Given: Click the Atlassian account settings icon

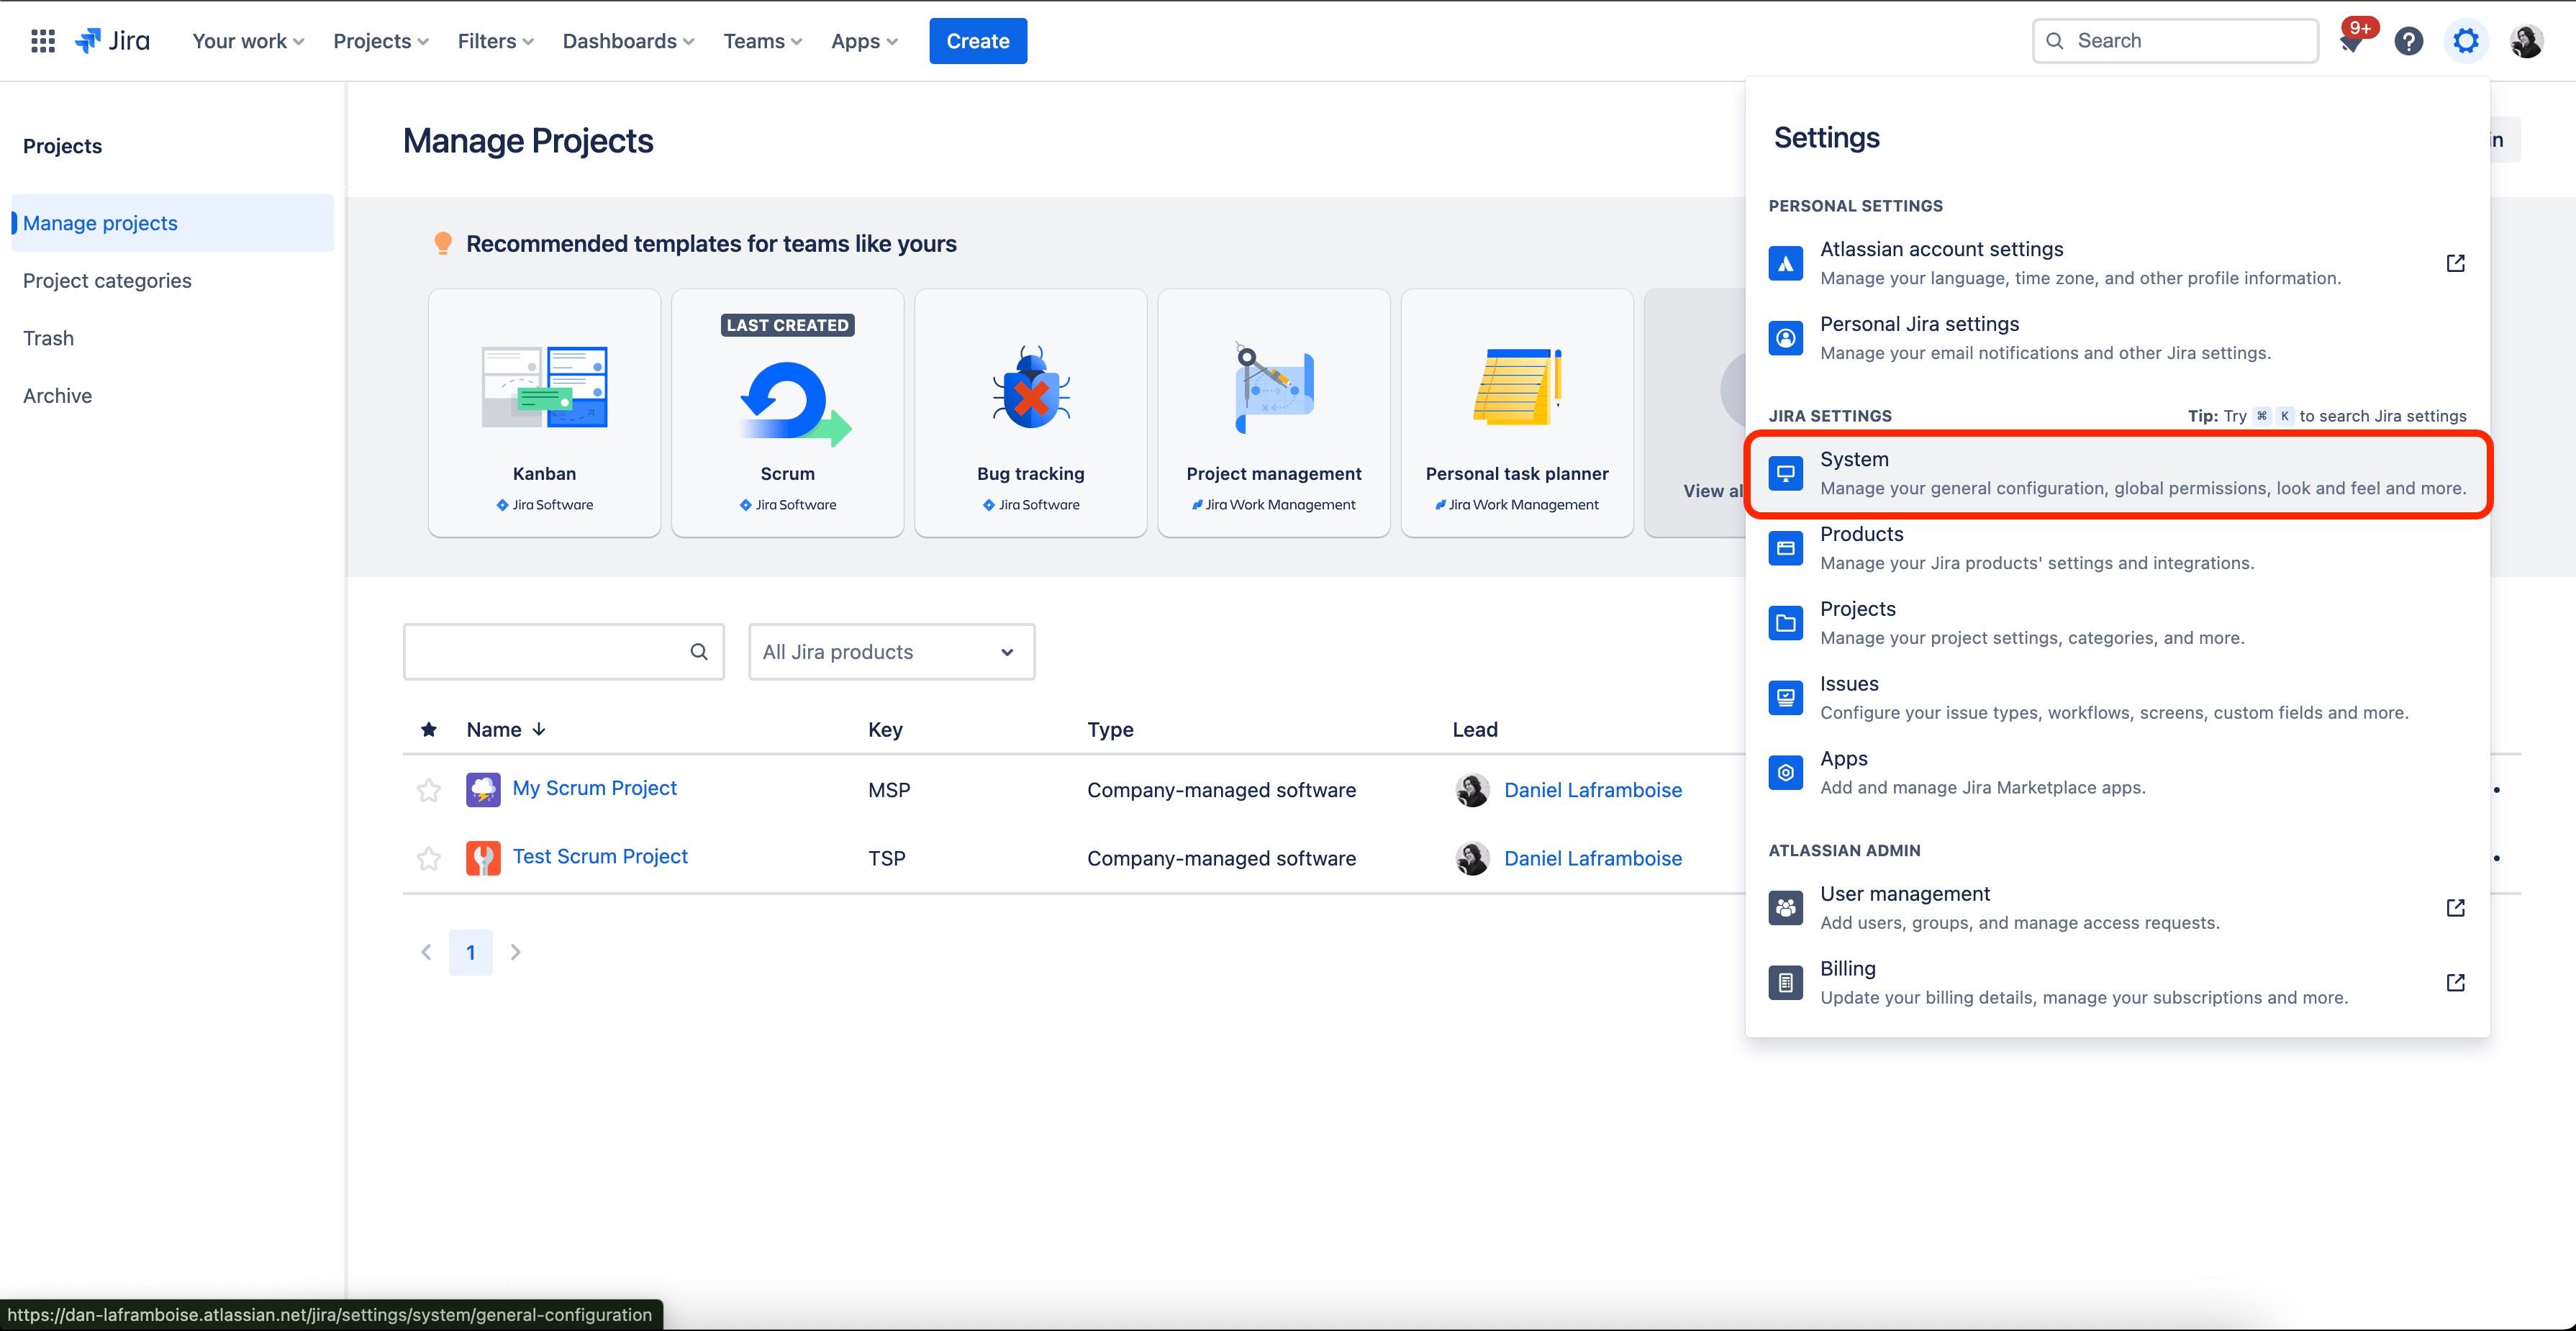Looking at the screenshot, I should (x=1786, y=263).
